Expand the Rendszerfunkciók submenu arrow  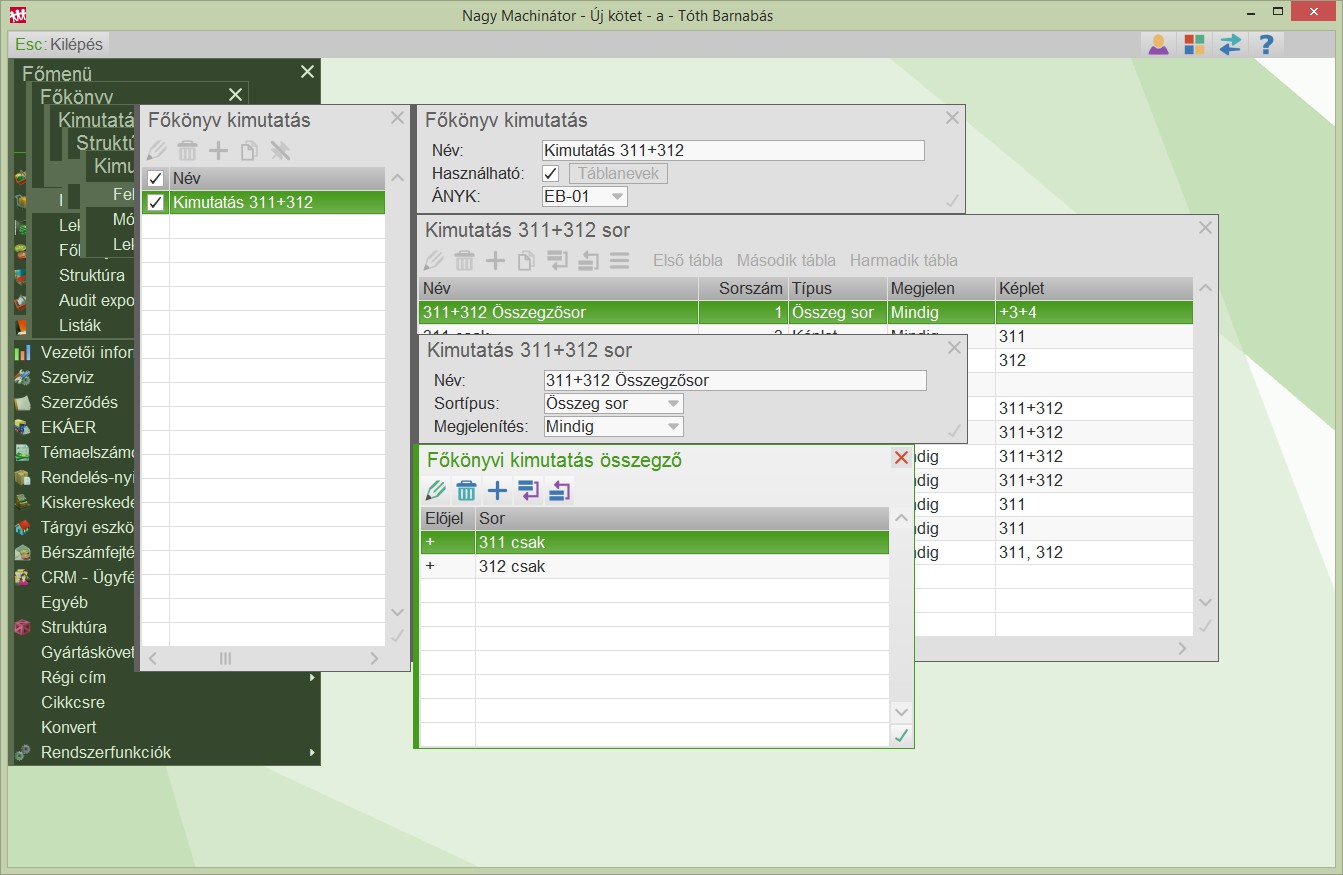point(312,753)
